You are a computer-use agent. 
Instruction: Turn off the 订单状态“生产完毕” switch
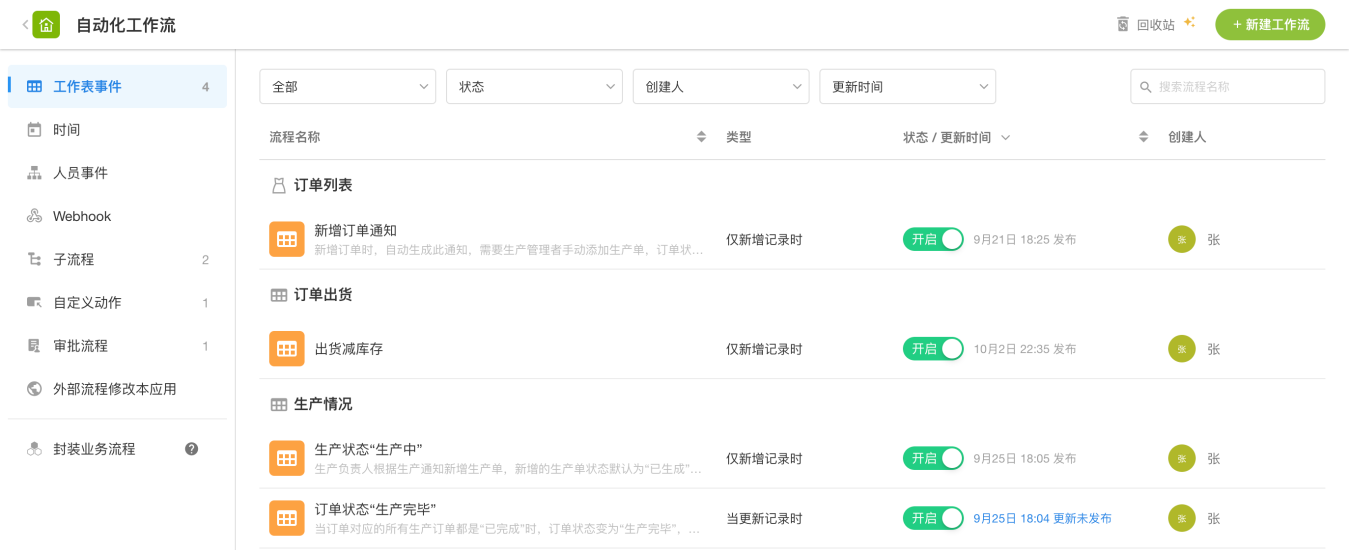933,518
